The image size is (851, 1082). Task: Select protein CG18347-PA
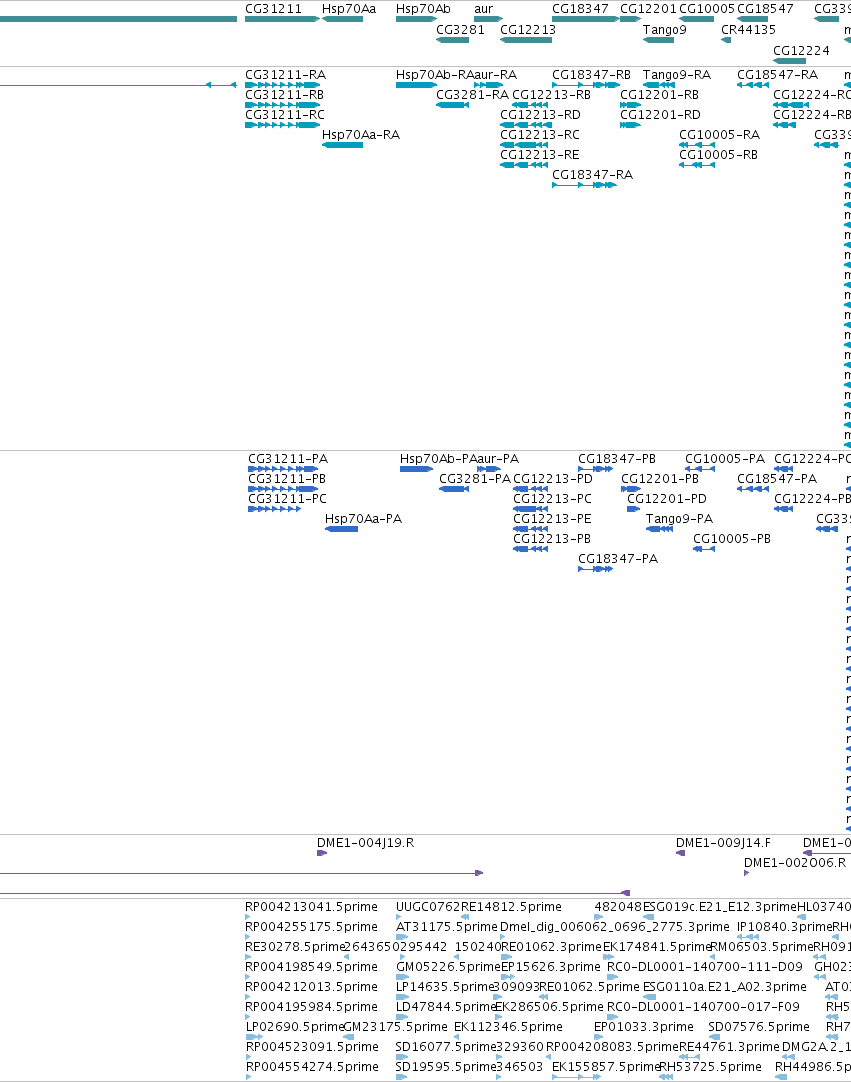point(618,559)
